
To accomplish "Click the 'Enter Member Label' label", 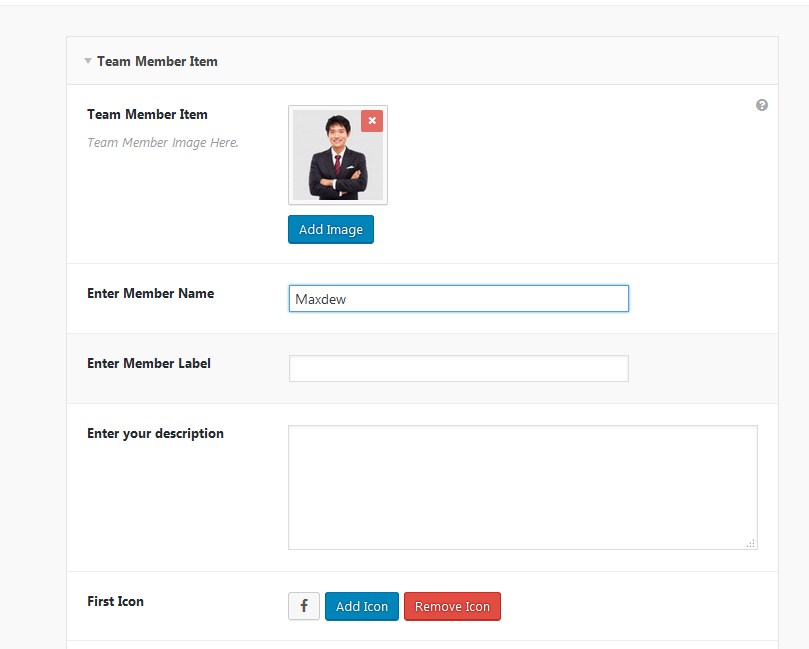I will (x=149, y=363).
